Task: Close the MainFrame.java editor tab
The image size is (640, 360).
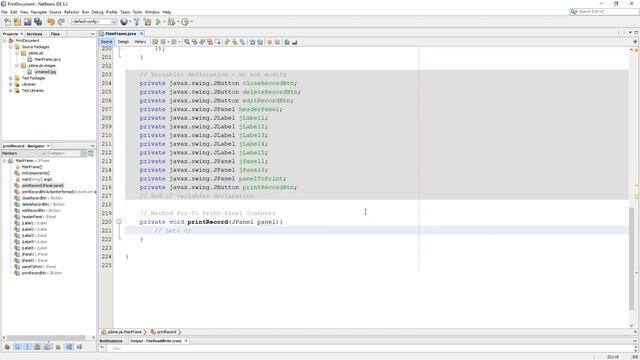Action: (141, 33)
